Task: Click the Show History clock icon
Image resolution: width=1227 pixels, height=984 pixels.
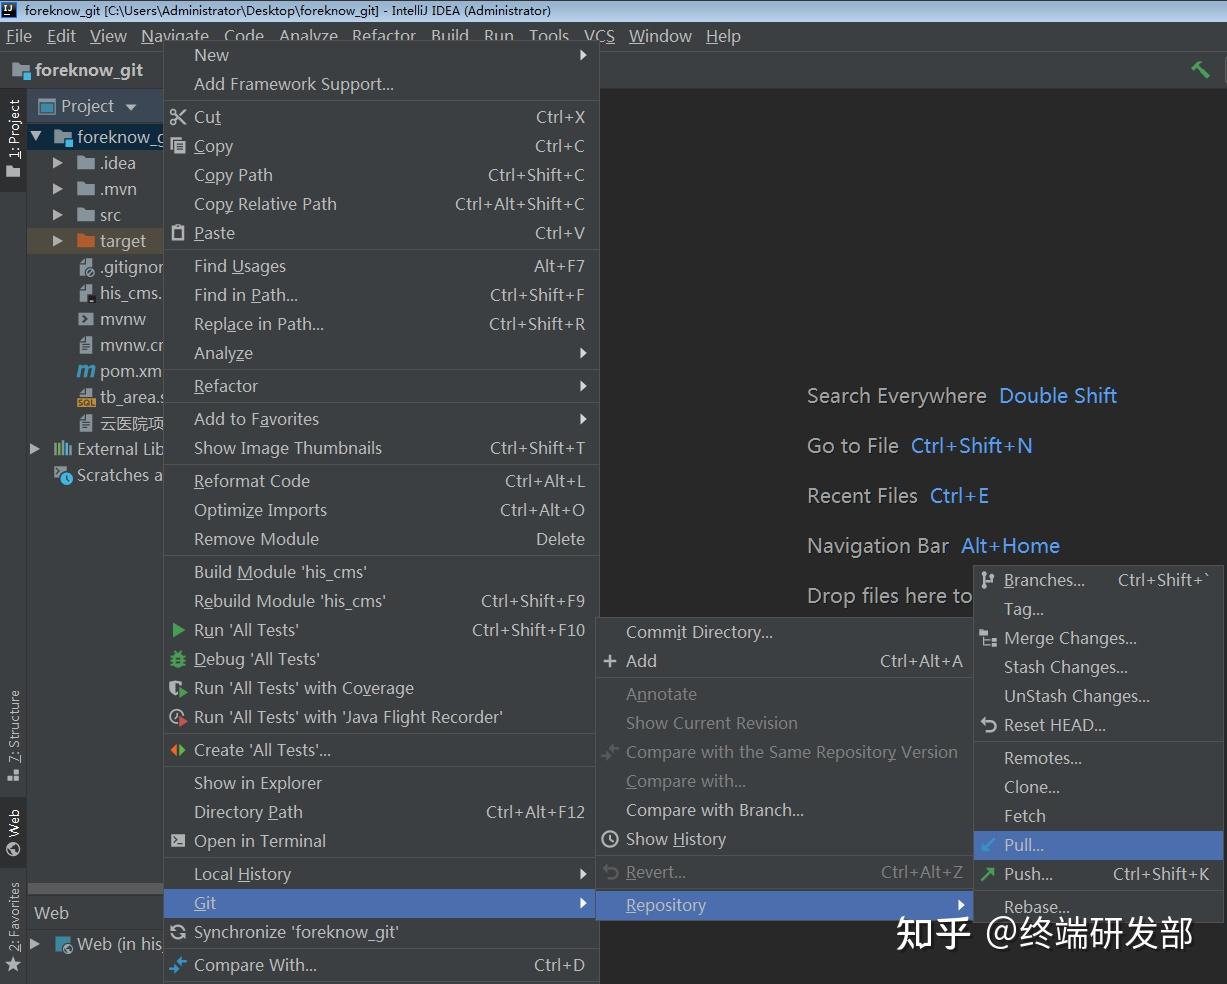Action: click(x=608, y=839)
